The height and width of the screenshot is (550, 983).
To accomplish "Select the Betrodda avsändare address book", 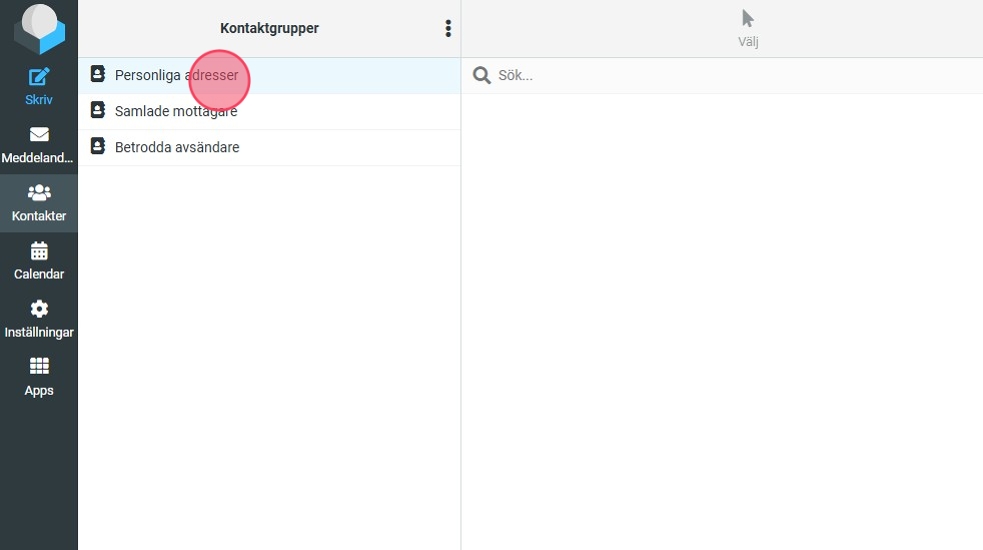I will (x=176, y=147).
